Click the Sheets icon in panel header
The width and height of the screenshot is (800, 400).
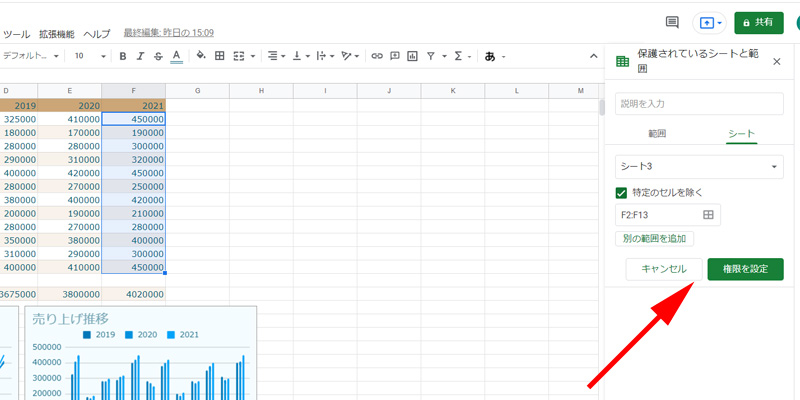tap(622, 62)
